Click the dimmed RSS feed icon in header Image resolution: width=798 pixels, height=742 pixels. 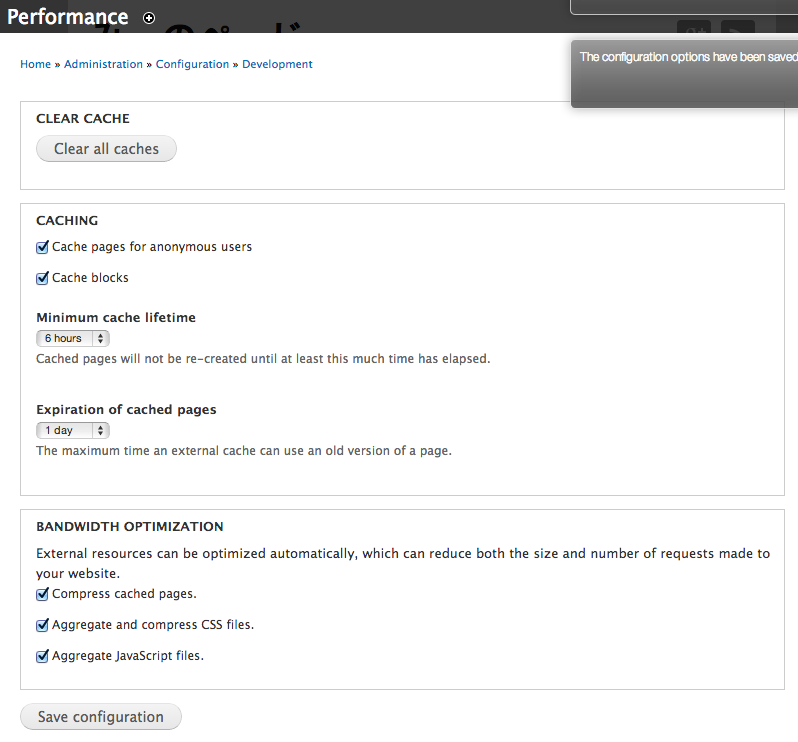pyautogui.click(x=738, y=30)
